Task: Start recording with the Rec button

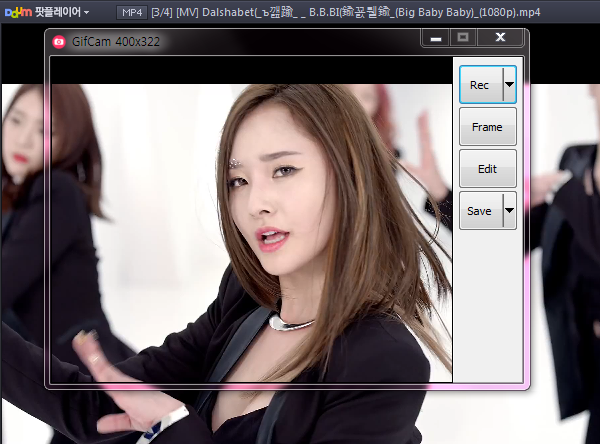Action: (x=480, y=85)
